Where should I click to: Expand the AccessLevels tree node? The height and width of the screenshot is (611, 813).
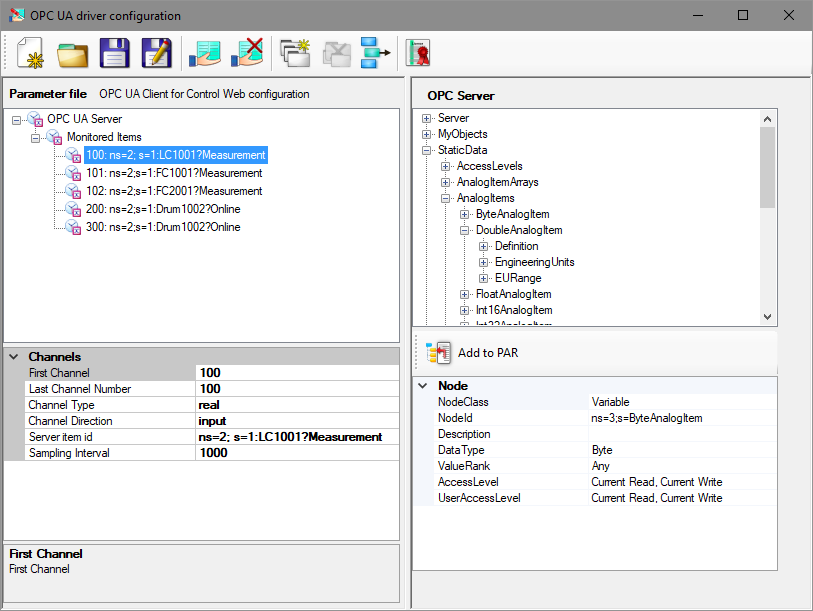(445, 166)
